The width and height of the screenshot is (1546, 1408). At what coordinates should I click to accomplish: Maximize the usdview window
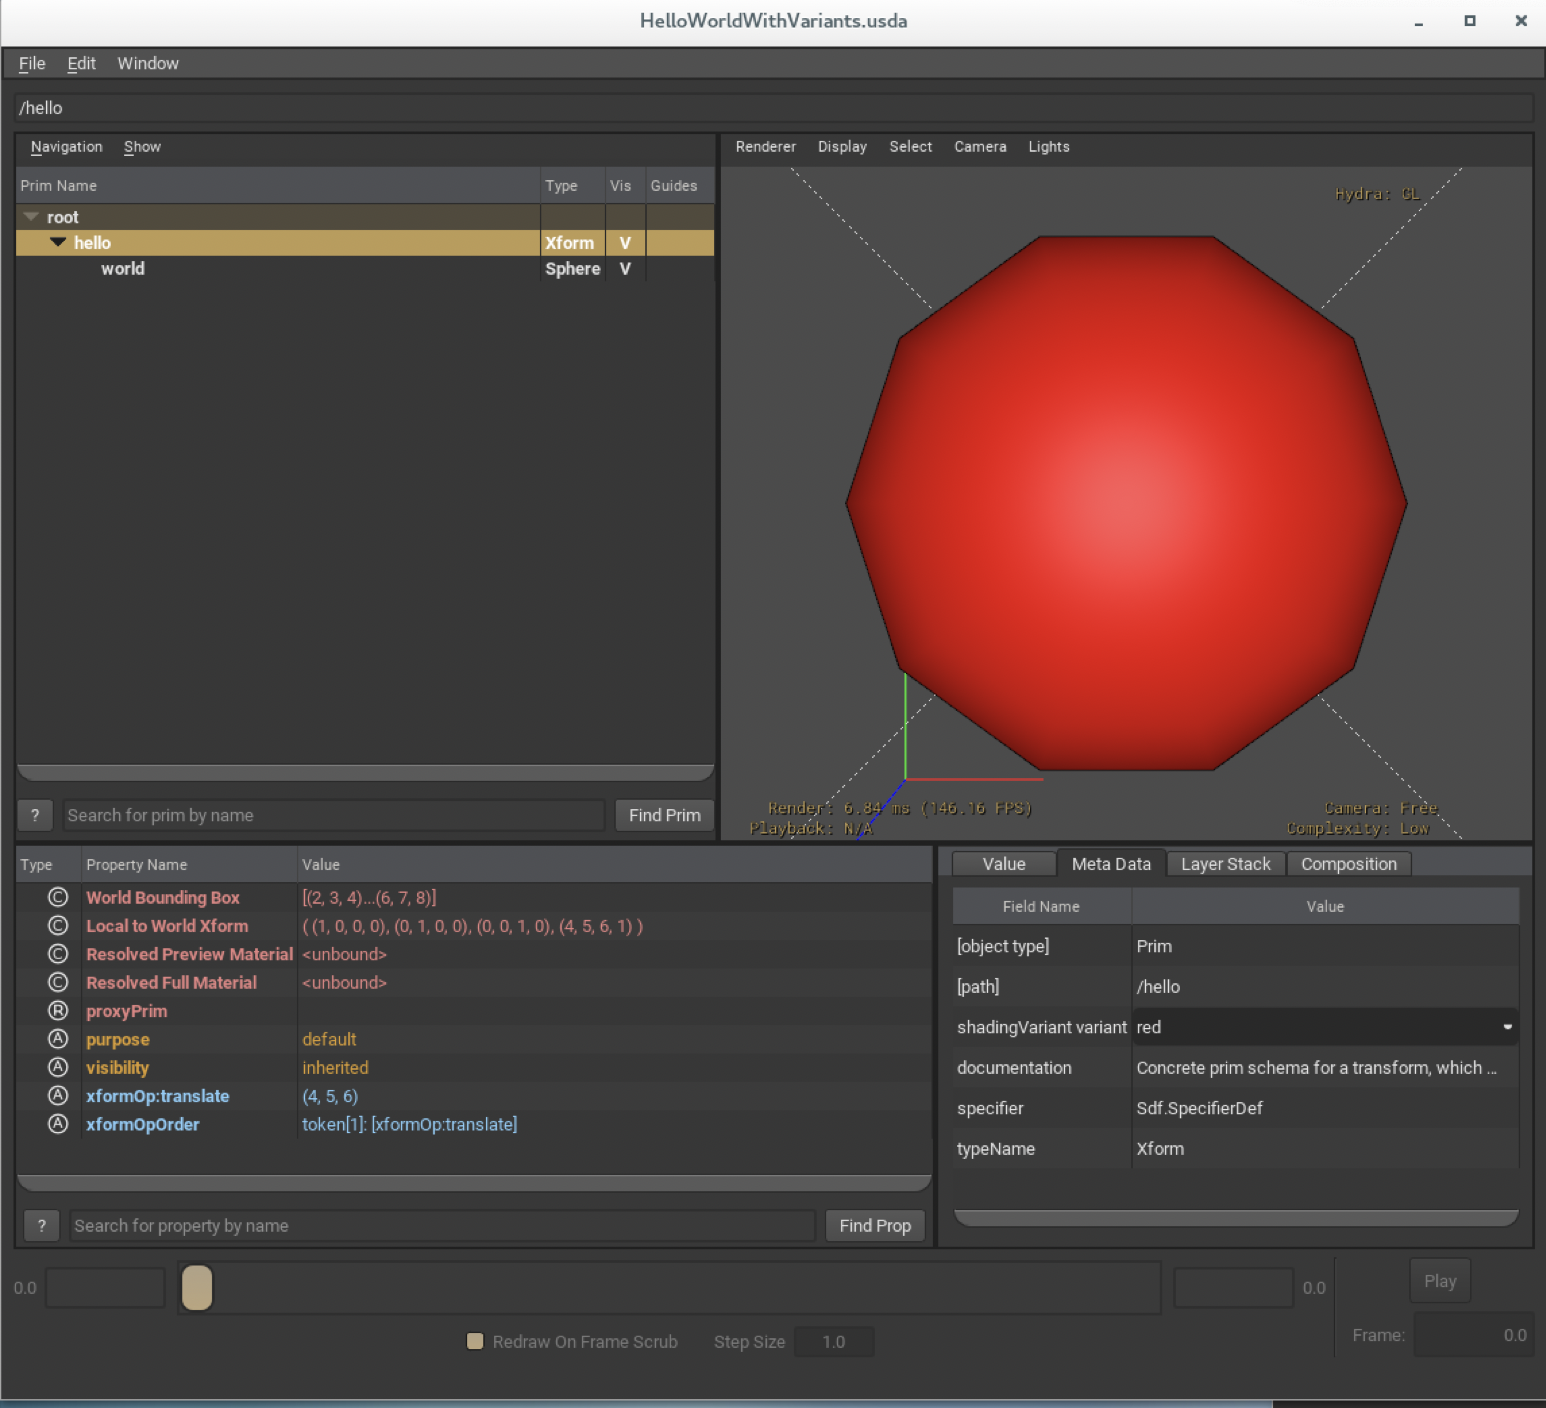[1469, 20]
